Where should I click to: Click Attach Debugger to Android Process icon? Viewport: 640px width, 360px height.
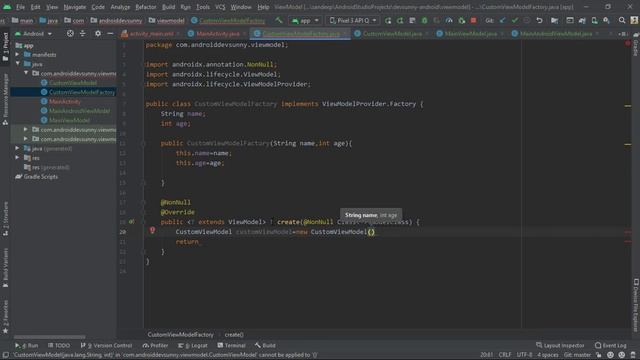point(462,20)
